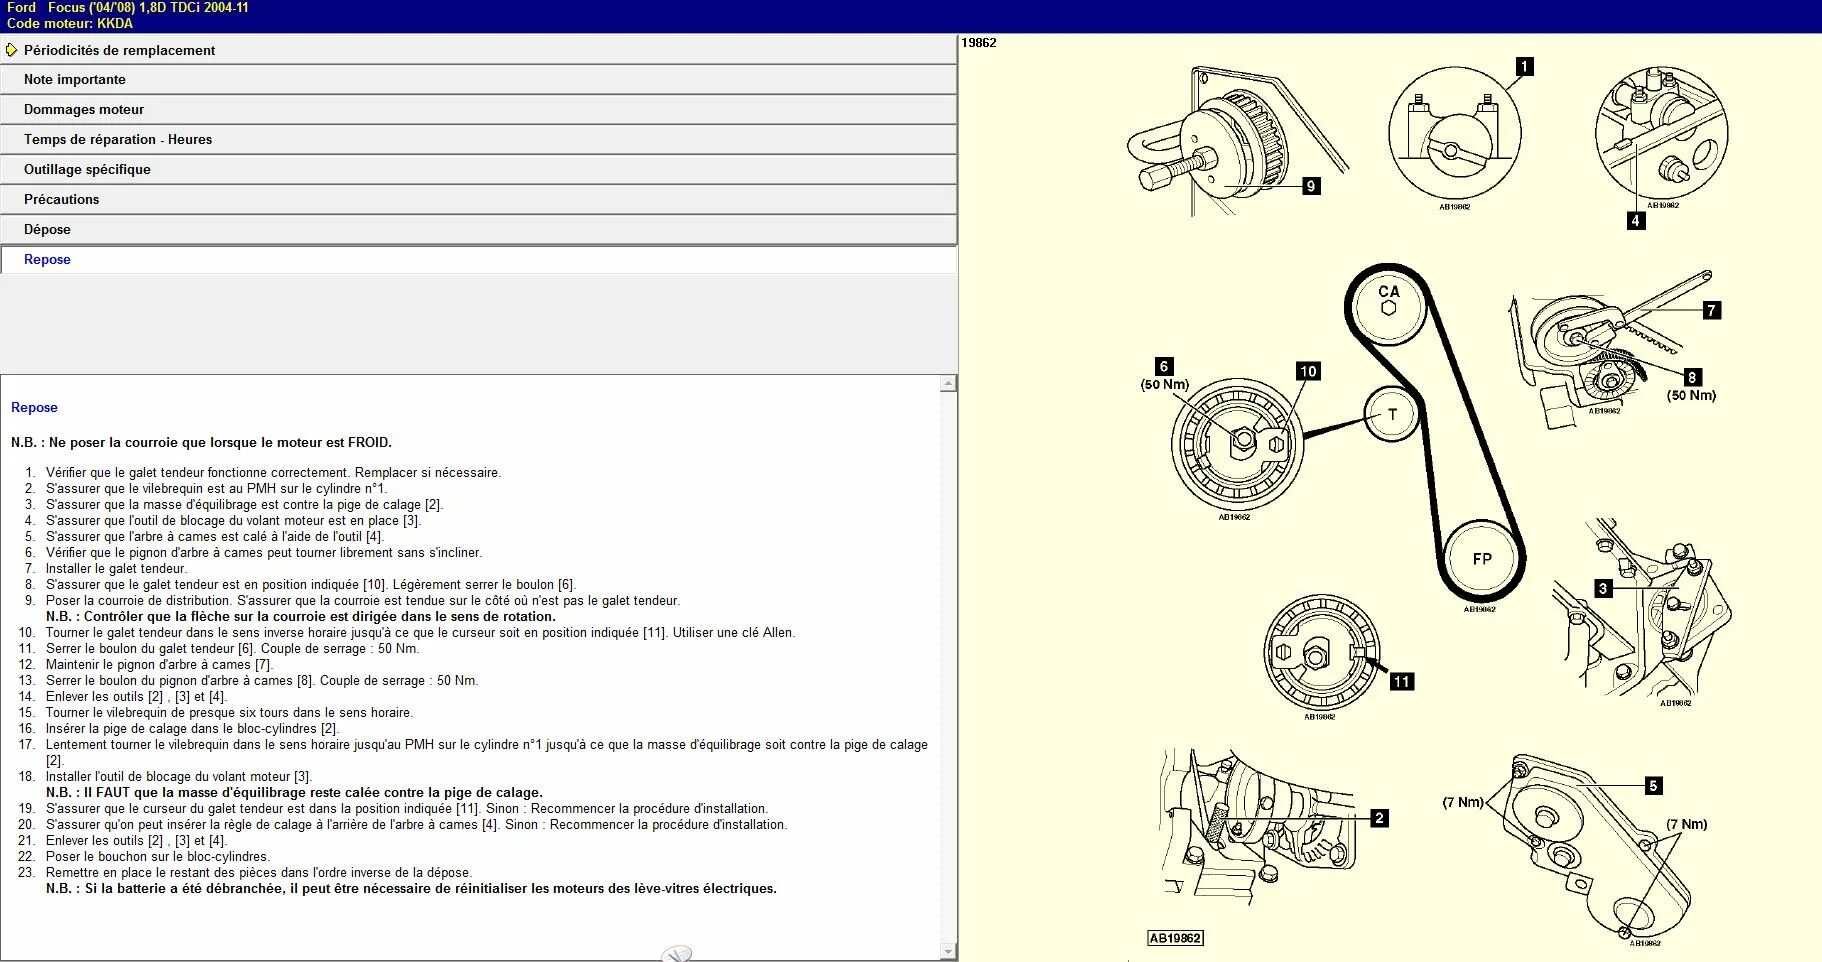The height and width of the screenshot is (962, 1822).
Task: Open Périodicités de remplacement section
Action: coord(478,50)
